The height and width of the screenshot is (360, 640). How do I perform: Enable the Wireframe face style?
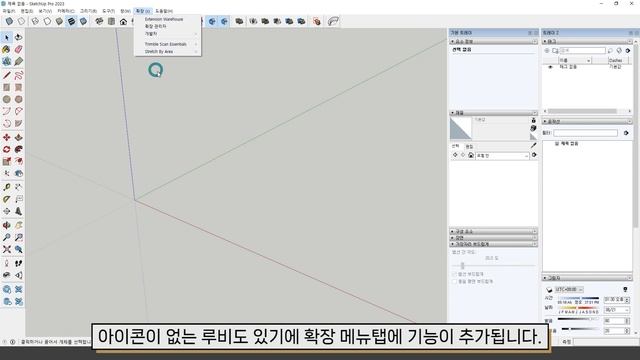pyautogui.click(x=36, y=21)
